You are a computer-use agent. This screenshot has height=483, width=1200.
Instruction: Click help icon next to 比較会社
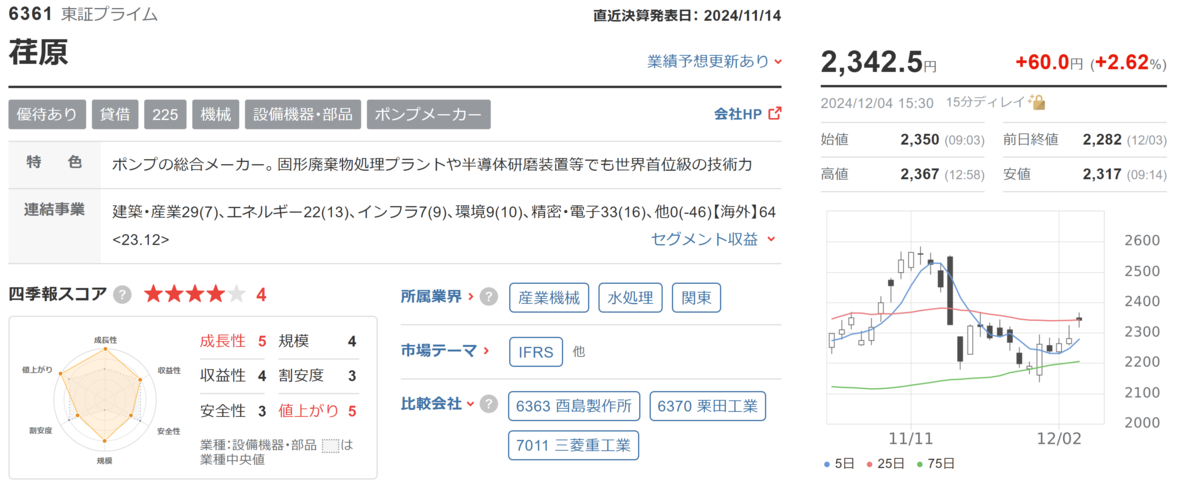(x=489, y=404)
